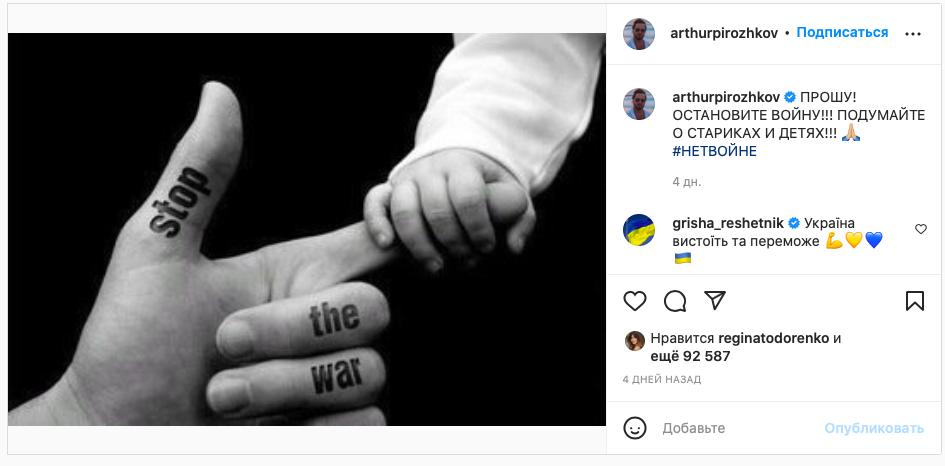The width and height of the screenshot is (945, 466).
Task: Open the arthurpirozhkov username in the header
Action: point(724,33)
